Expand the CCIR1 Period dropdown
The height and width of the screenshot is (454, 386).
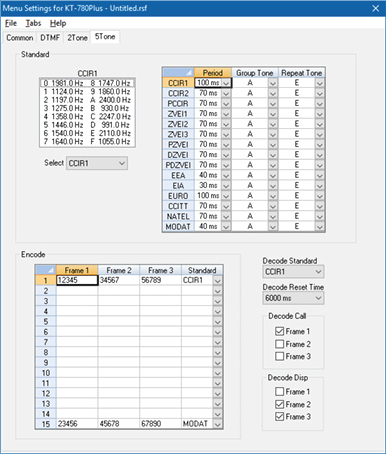pyautogui.click(x=226, y=83)
